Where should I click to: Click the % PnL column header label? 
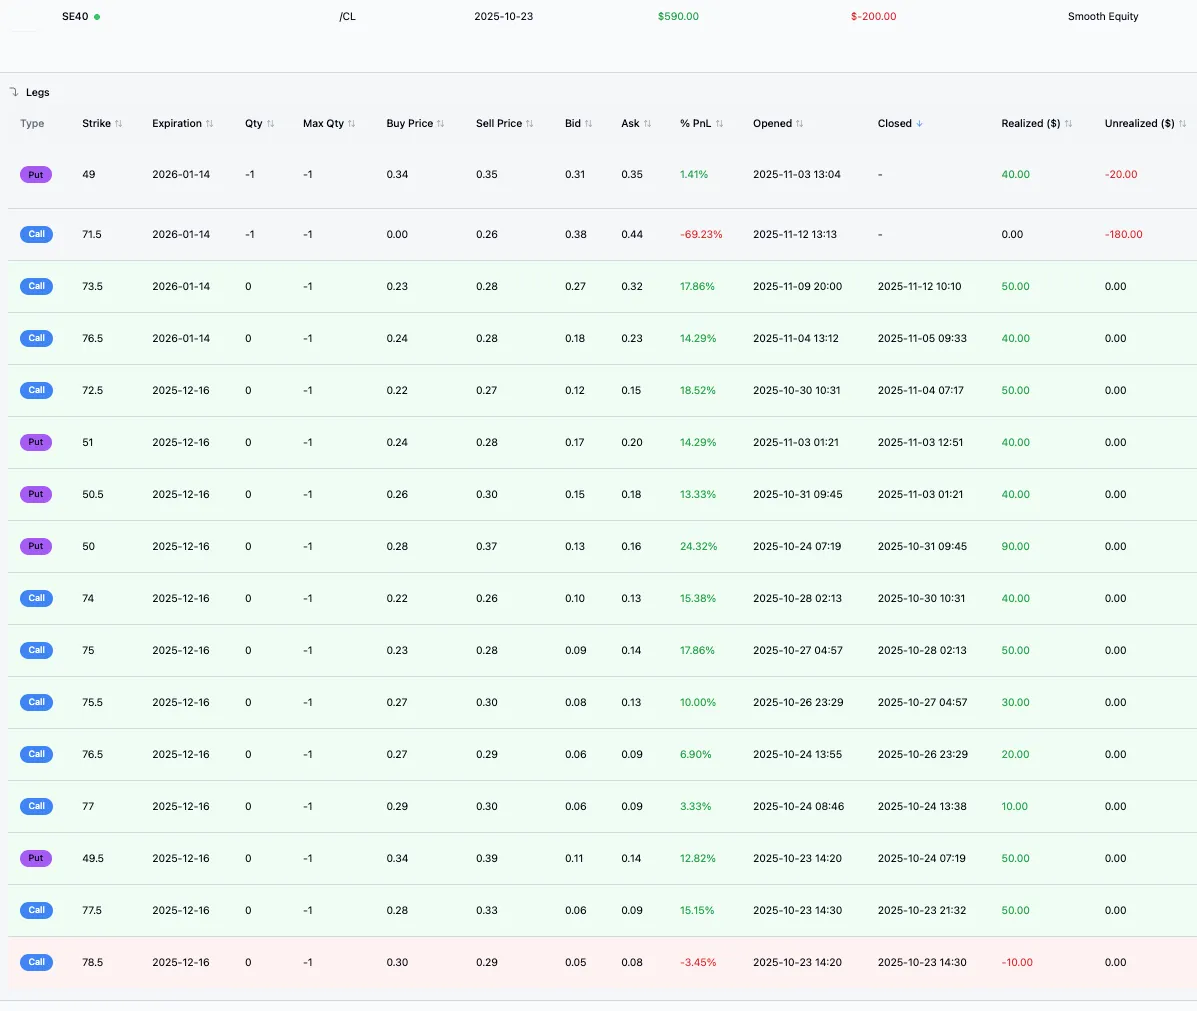[x=695, y=124]
